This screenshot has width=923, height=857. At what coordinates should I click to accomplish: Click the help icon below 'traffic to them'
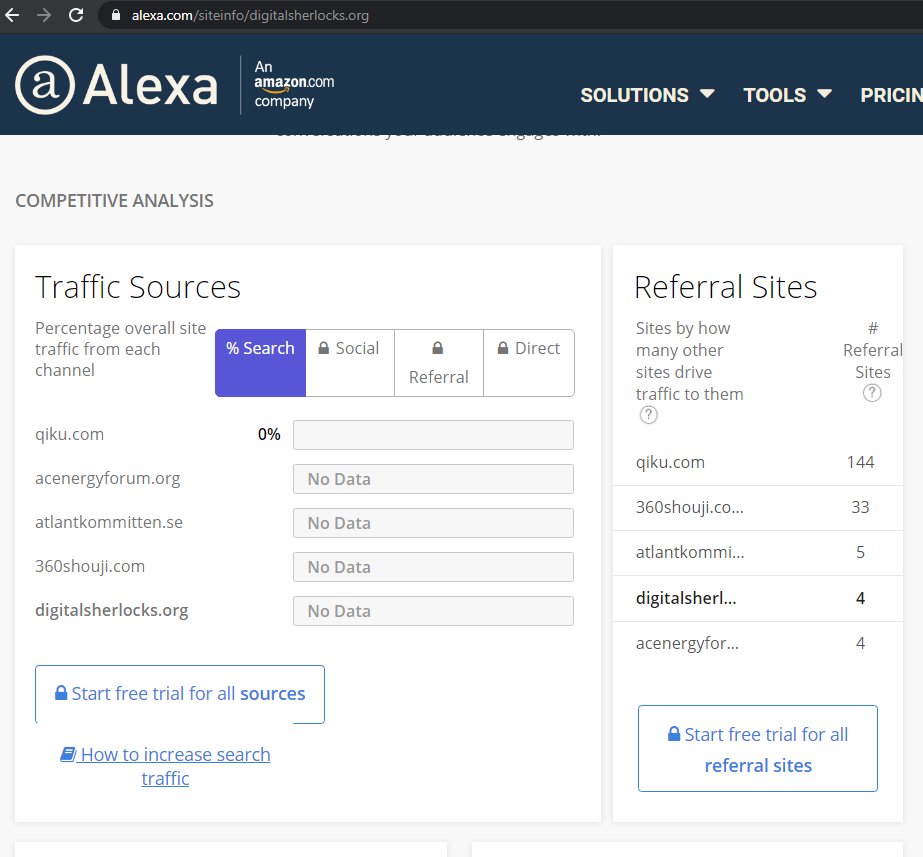point(648,415)
